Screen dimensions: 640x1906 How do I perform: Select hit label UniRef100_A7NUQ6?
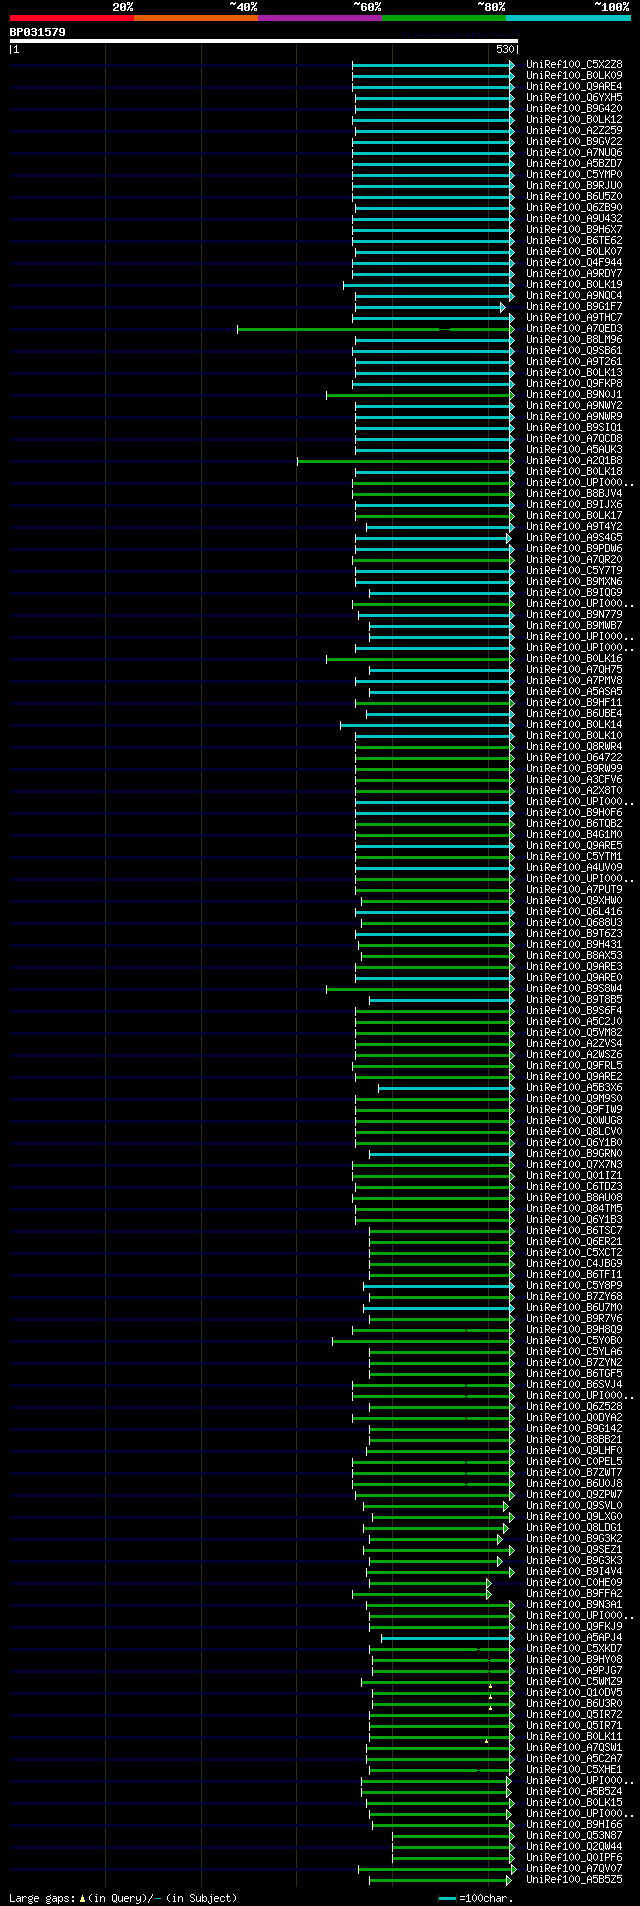tap(574, 152)
